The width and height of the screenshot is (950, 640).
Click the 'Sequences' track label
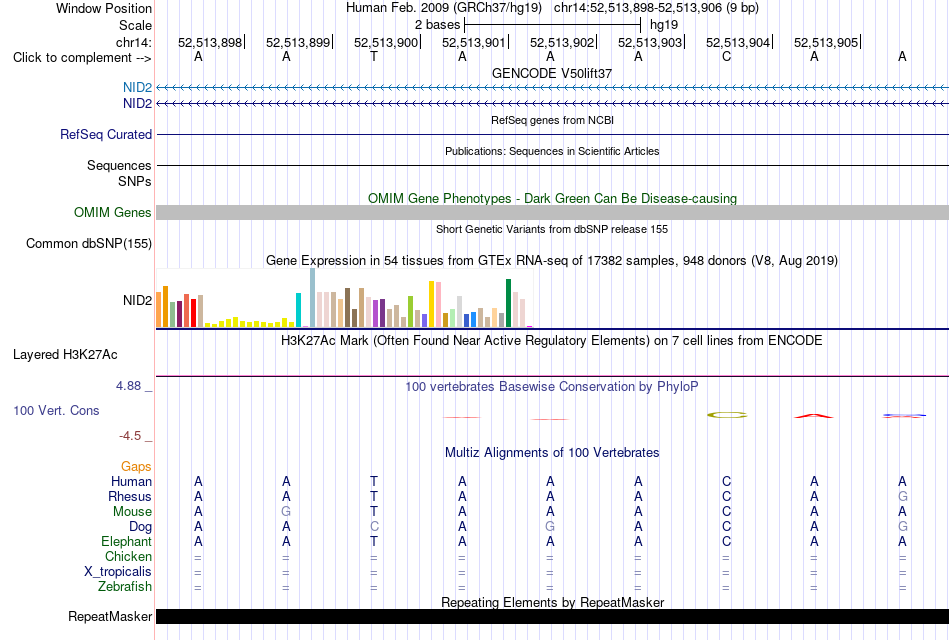tap(119, 165)
